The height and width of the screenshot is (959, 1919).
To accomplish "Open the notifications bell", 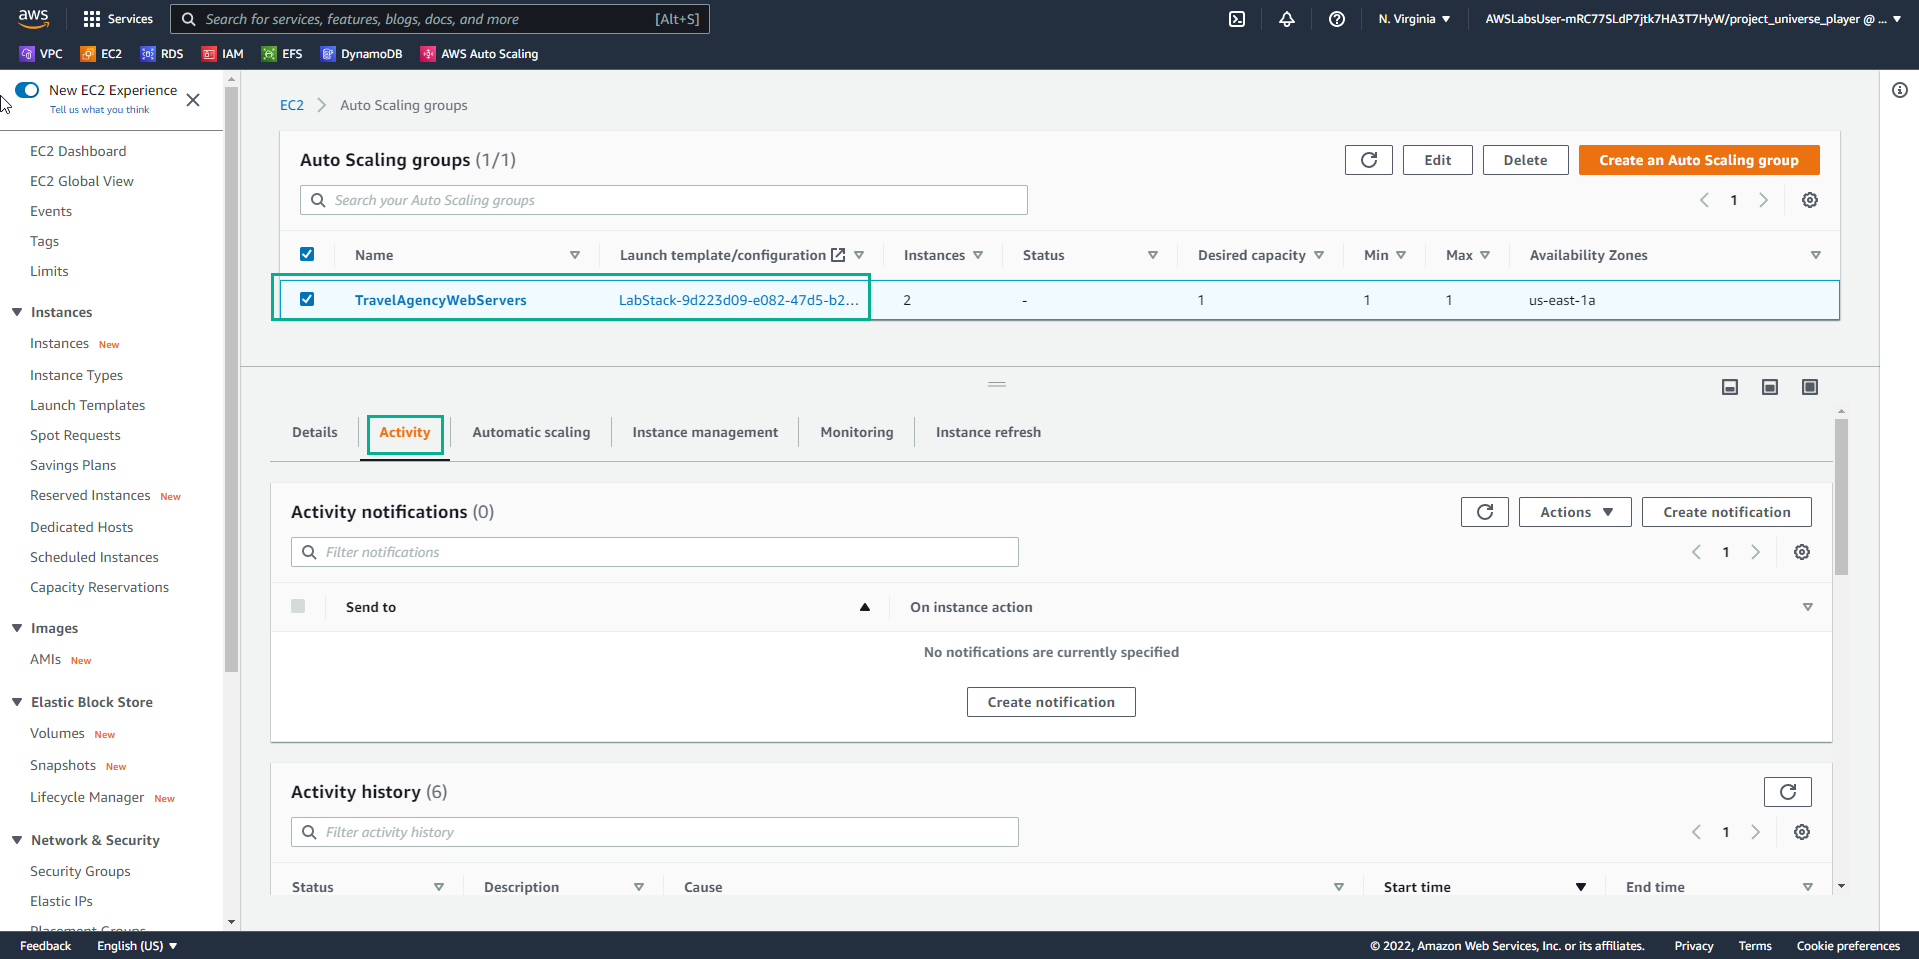I will [x=1287, y=19].
